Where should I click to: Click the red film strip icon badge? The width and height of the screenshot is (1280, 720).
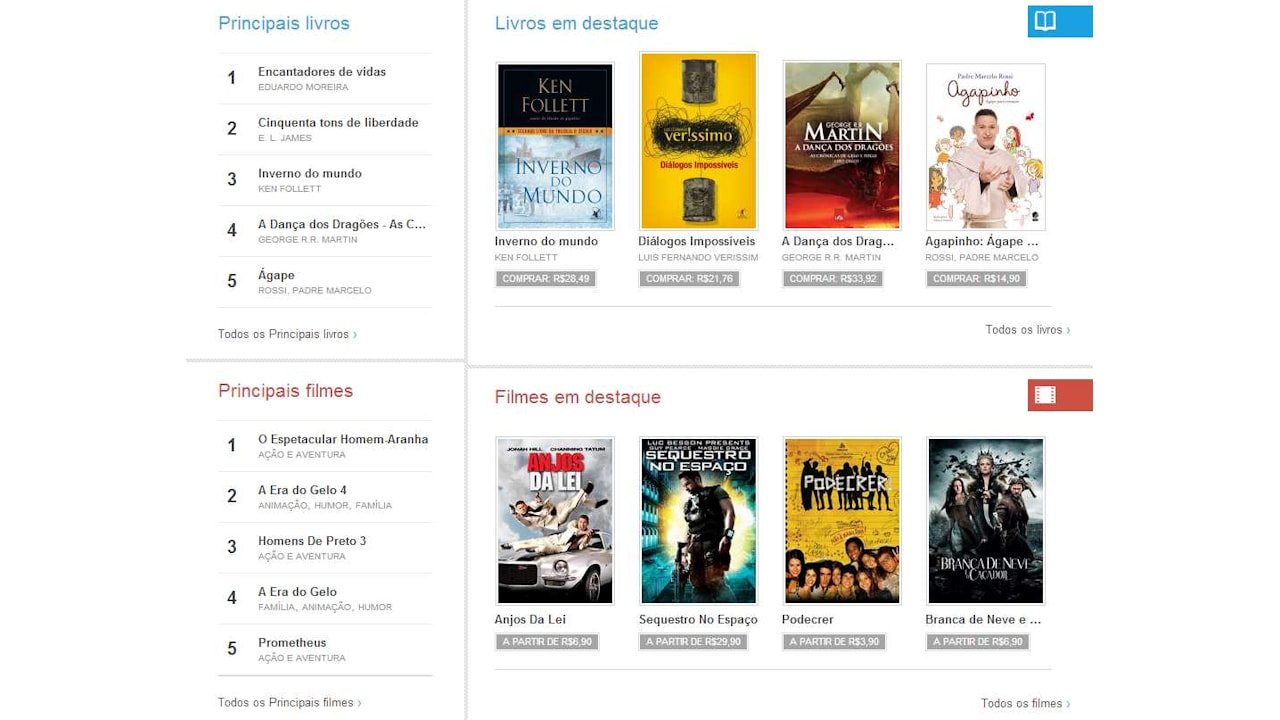[x=1060, y=395]
